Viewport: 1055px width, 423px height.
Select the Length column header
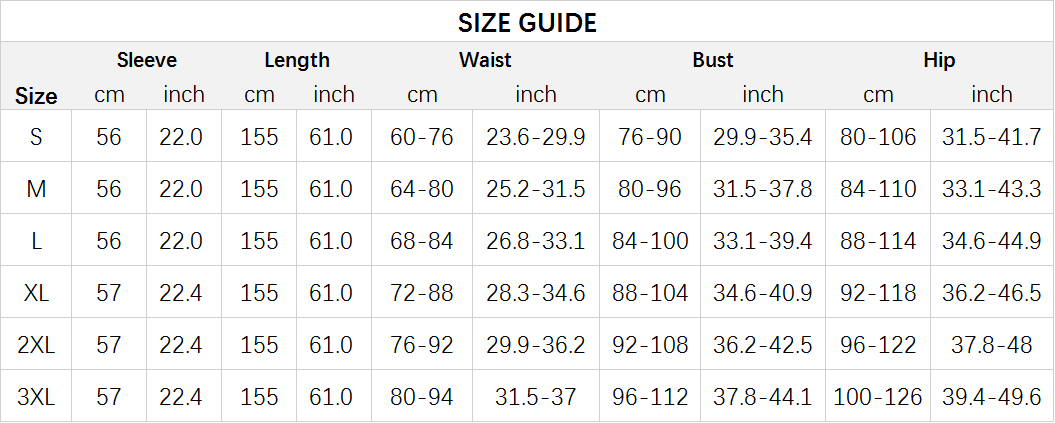pos(296,60)
